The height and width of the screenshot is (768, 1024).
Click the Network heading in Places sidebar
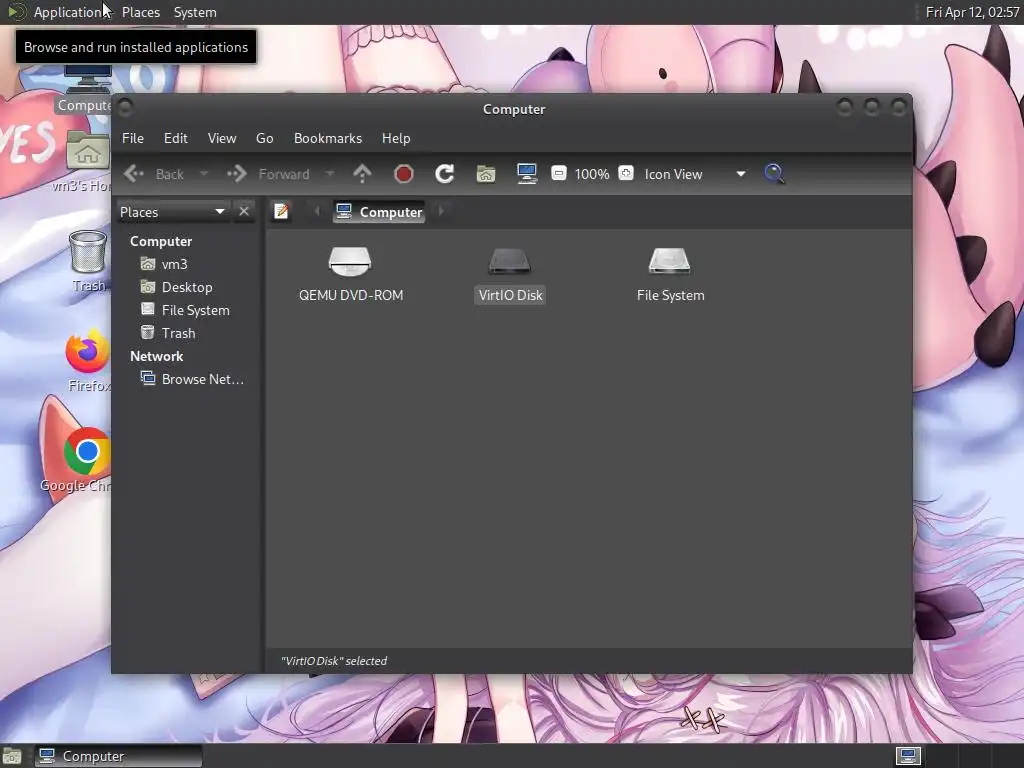click(x=156, y=356)
